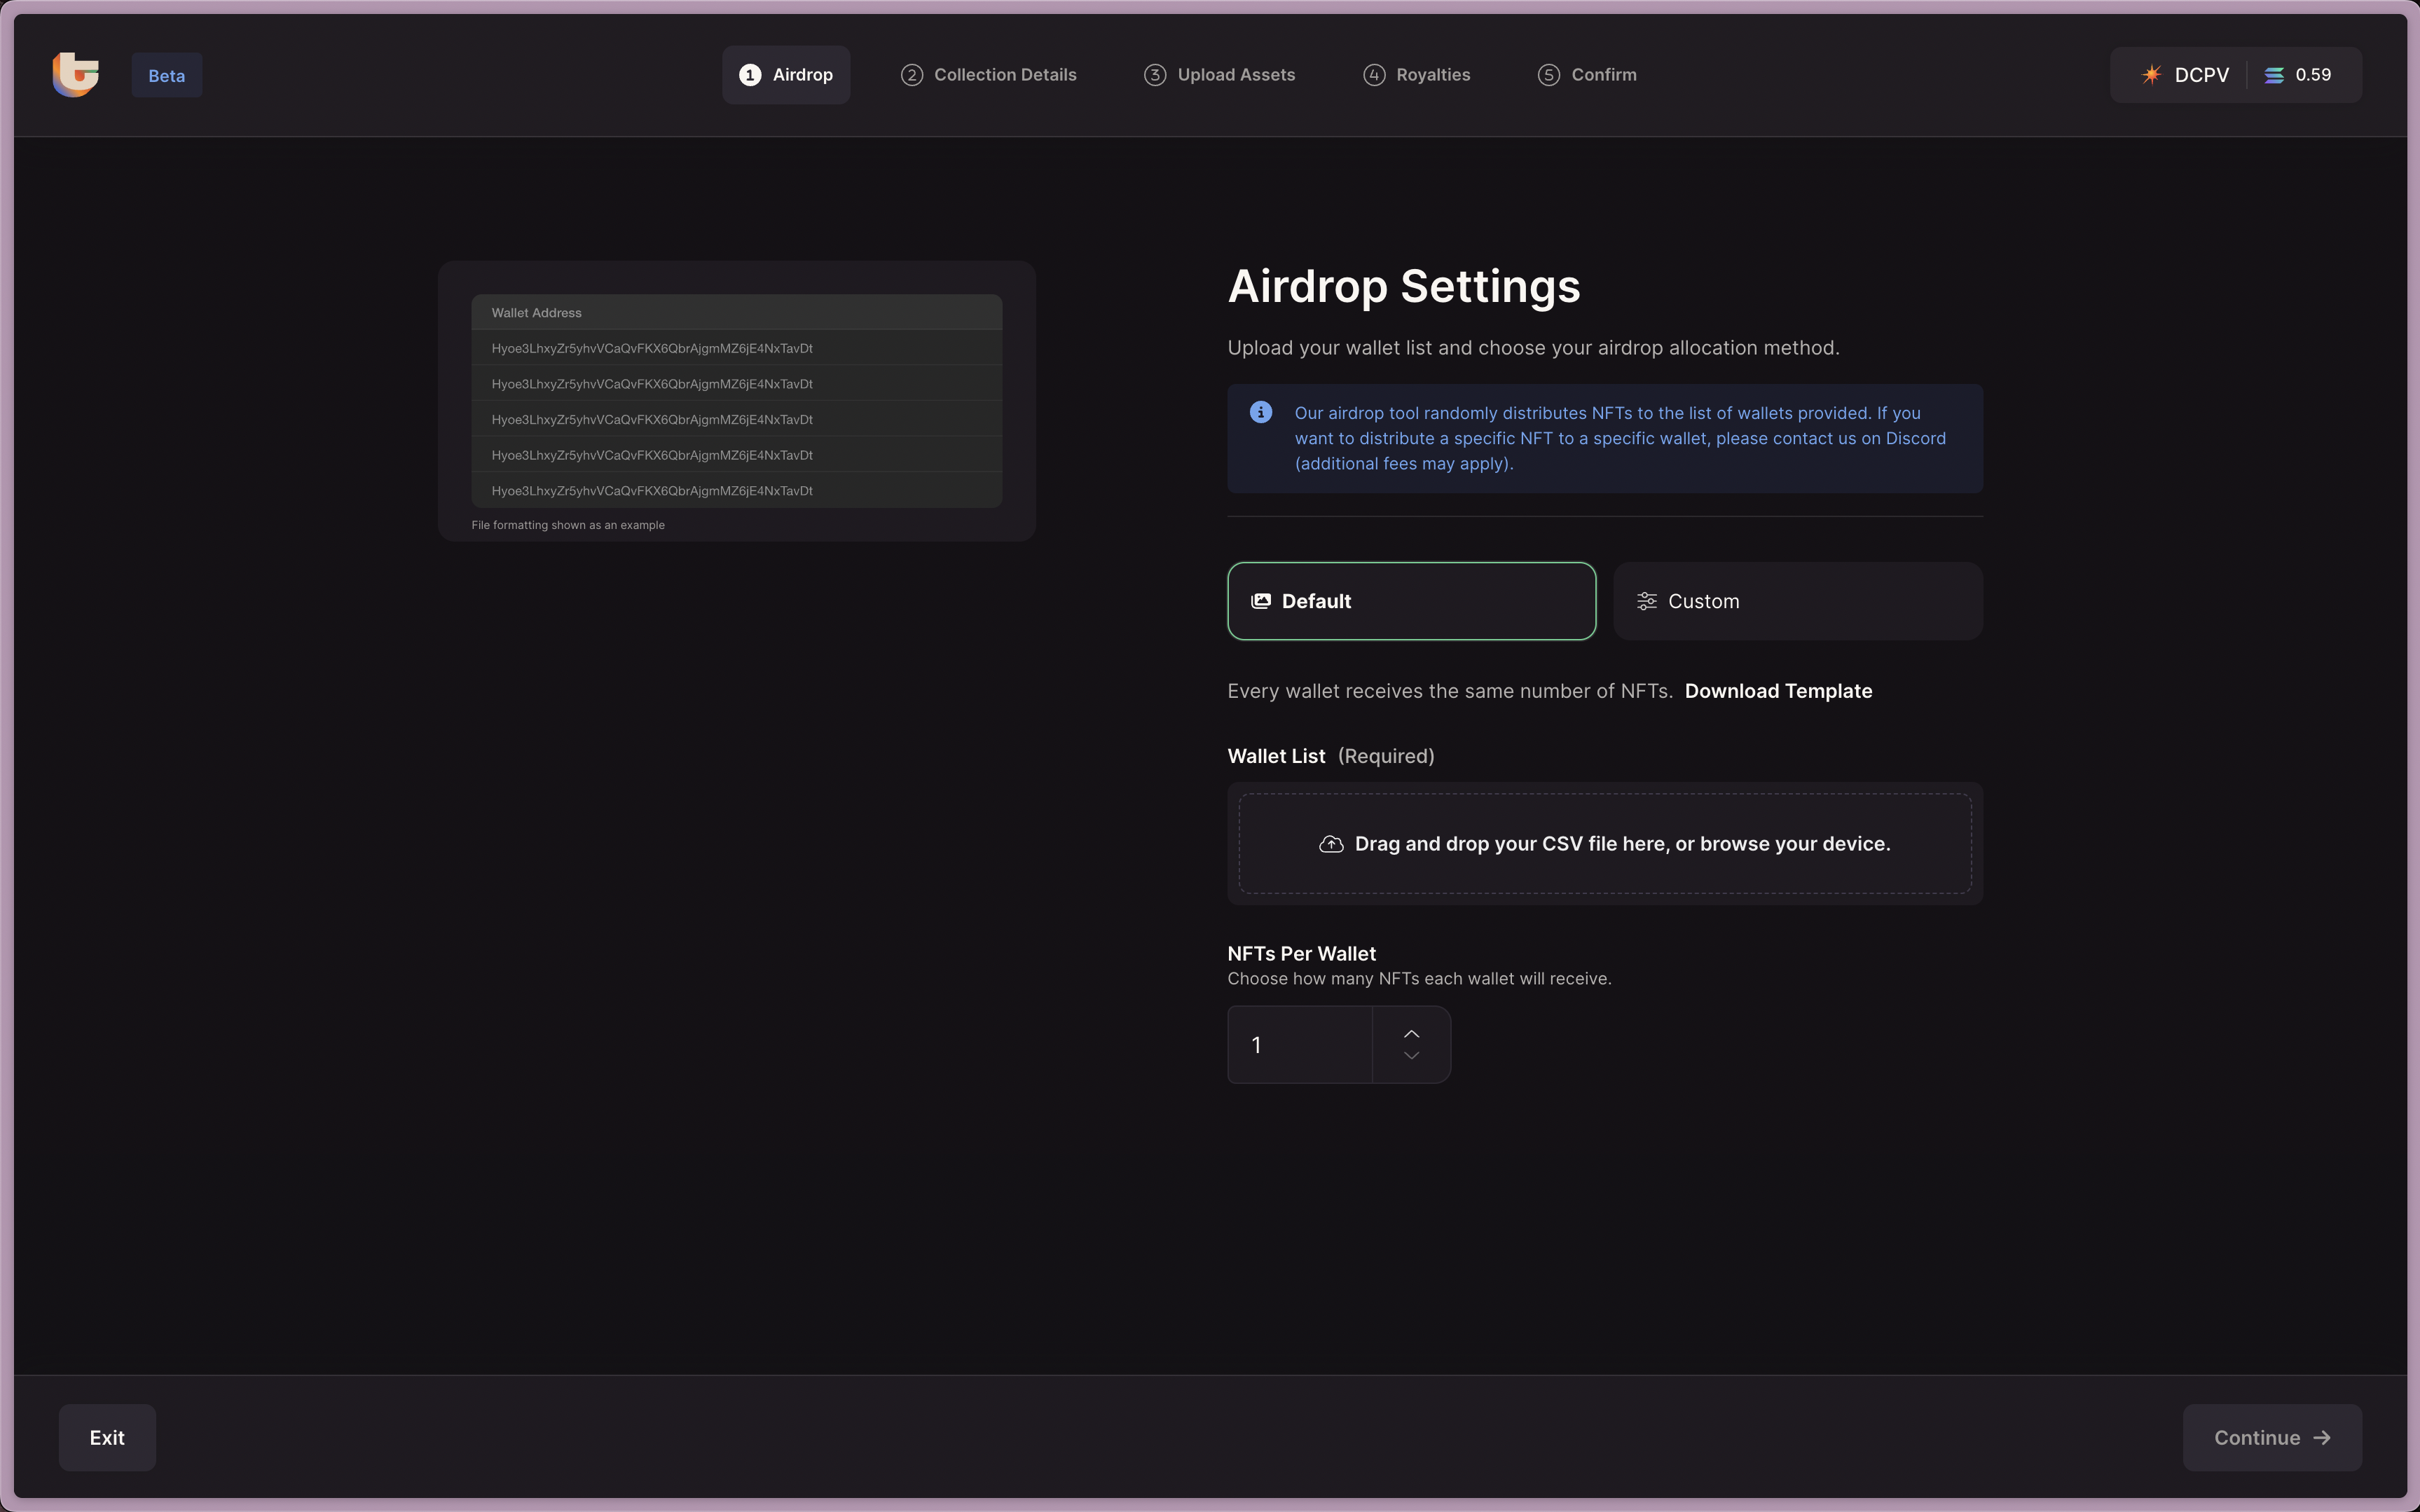Viewport: 2420px width, 1512px height.
Task: Go to Upload Assets step
Action: pos(1219,75)
